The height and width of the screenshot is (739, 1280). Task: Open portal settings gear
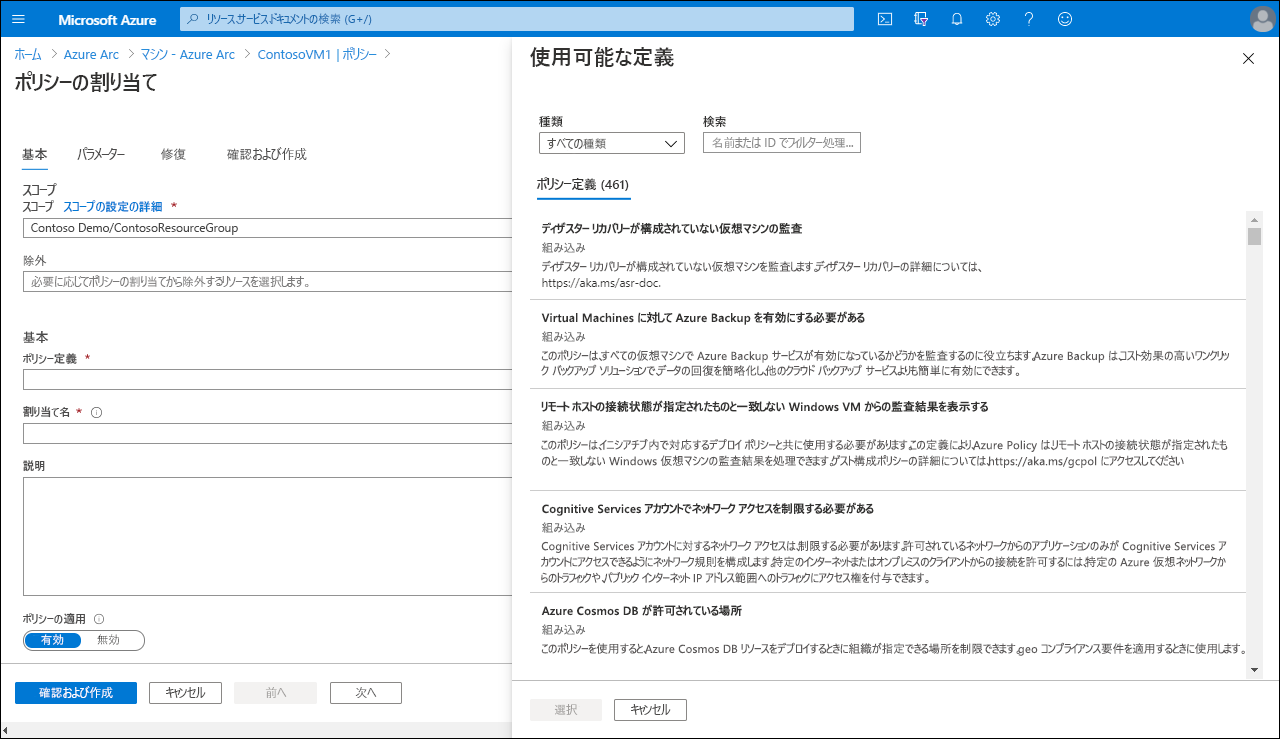tap(993, 19)
